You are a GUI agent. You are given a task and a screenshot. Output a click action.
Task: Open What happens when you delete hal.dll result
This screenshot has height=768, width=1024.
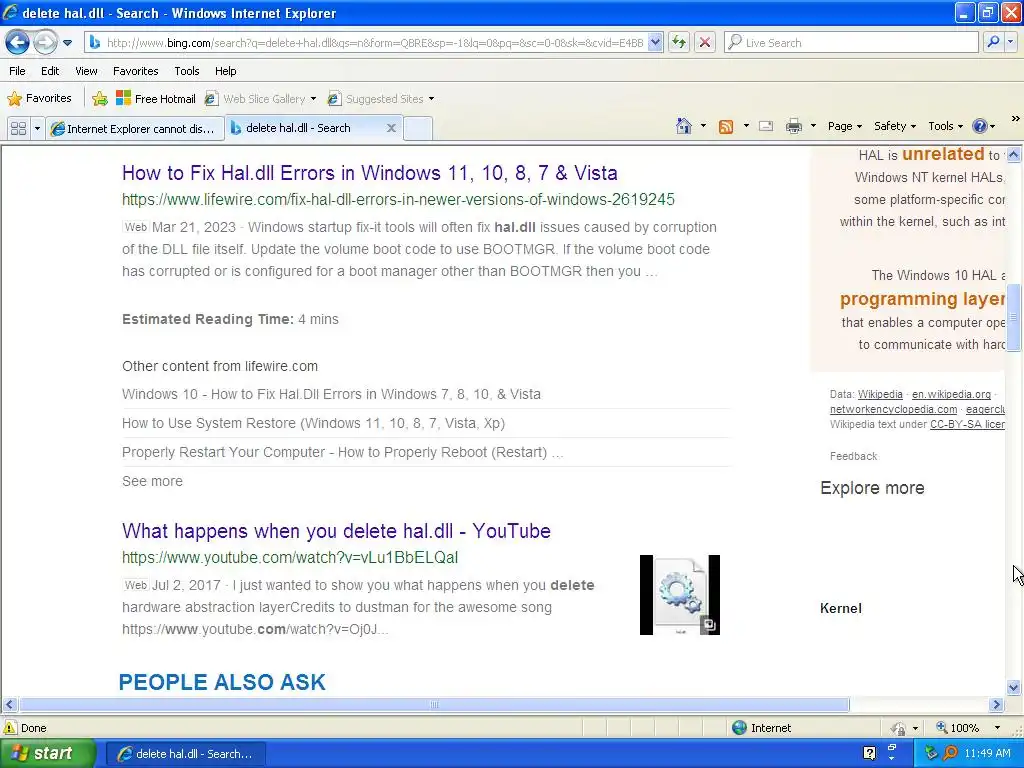(336, 531)
